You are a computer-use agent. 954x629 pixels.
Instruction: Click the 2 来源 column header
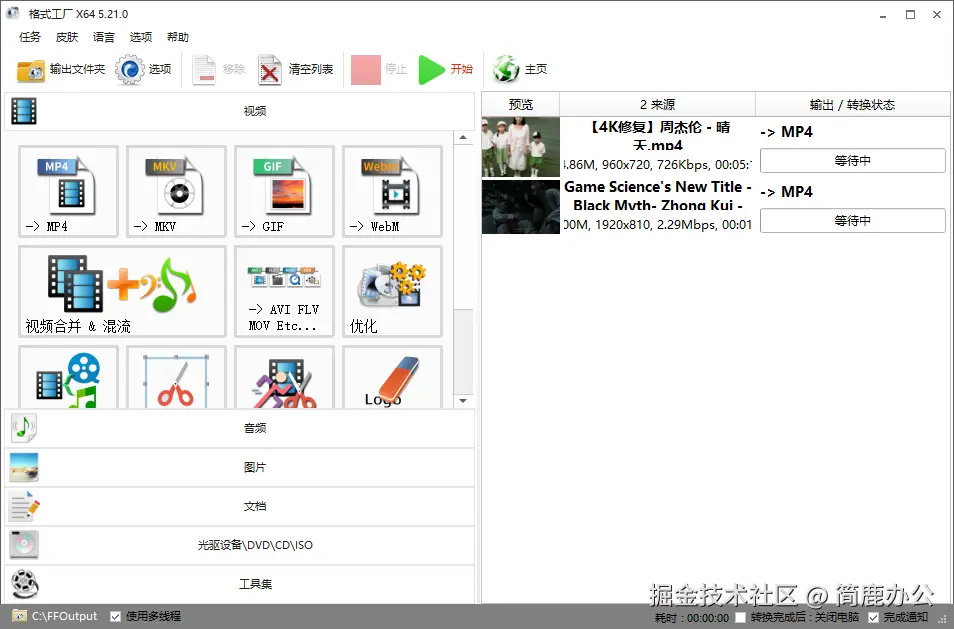tap(658, 105)
